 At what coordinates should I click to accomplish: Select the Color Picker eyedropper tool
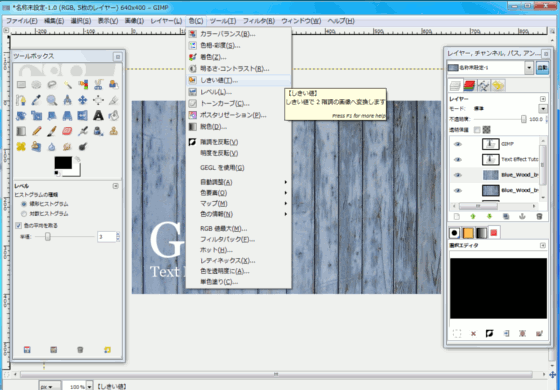[x=36, y=100]
